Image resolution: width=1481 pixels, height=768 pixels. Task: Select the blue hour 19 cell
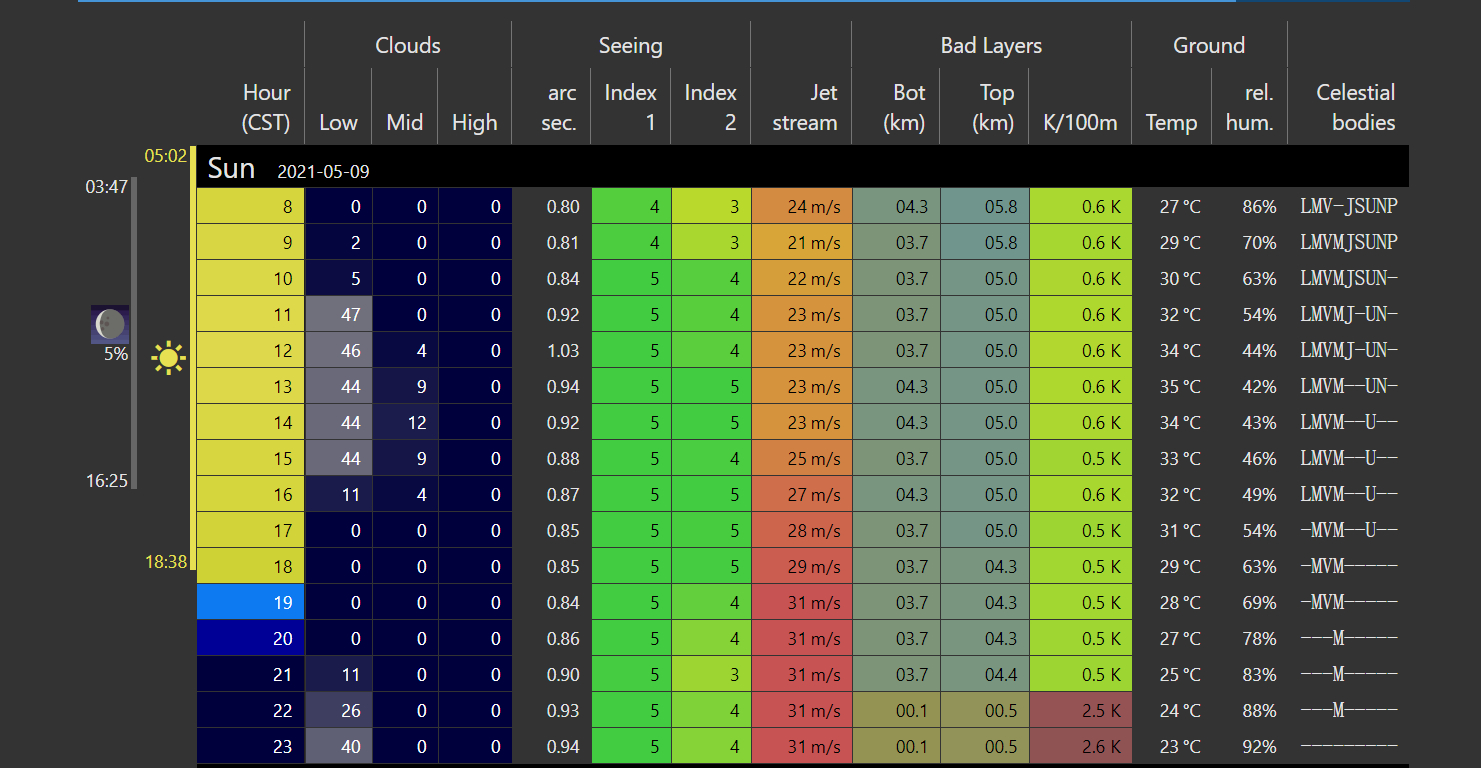[x=250, y=602]
